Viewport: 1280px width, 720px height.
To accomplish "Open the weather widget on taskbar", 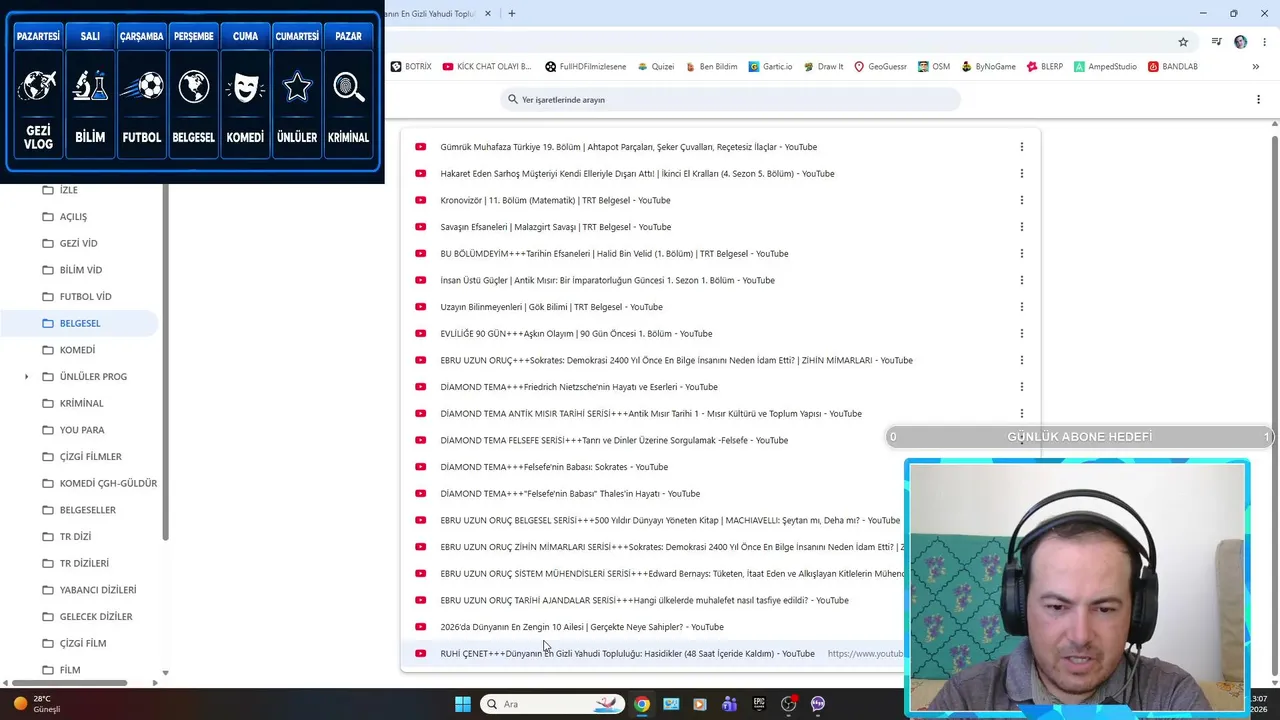I will [x=38, y=704].
